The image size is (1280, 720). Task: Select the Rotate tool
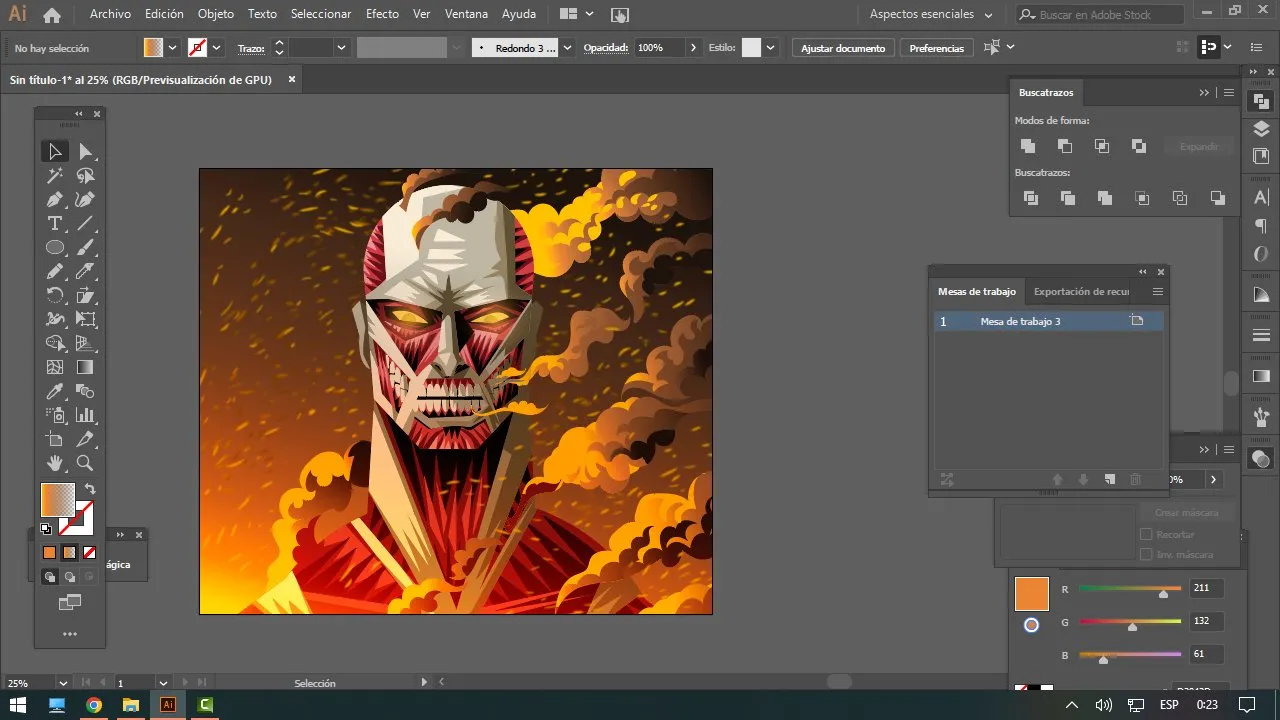[55, 296]
